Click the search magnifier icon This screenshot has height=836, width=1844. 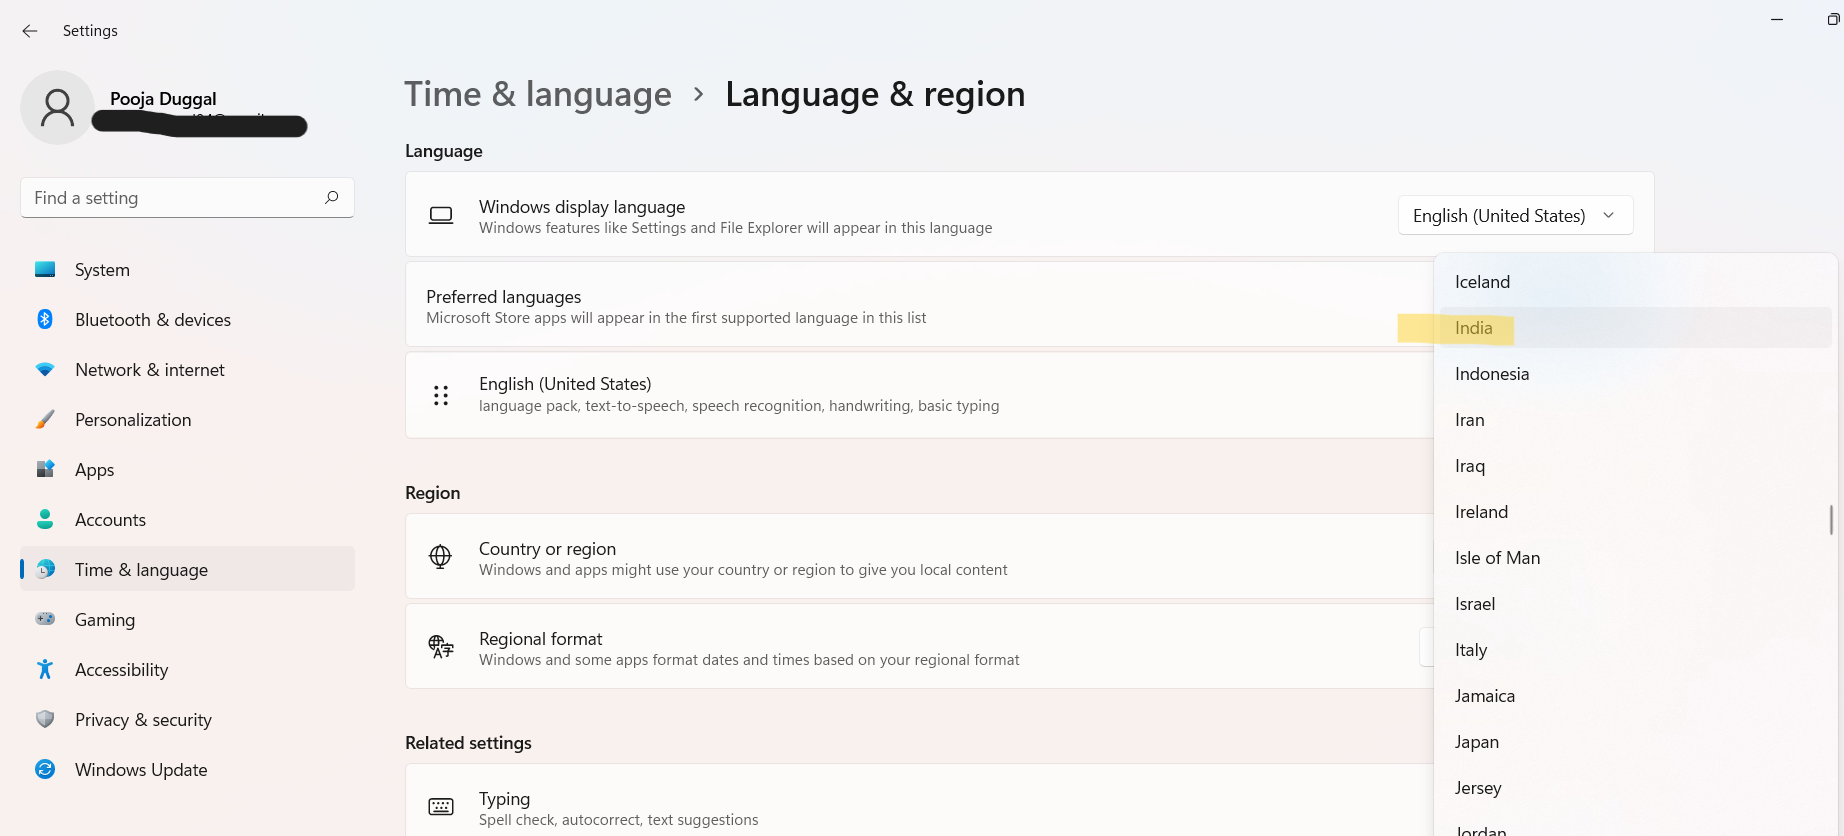(x=332, y=197)
